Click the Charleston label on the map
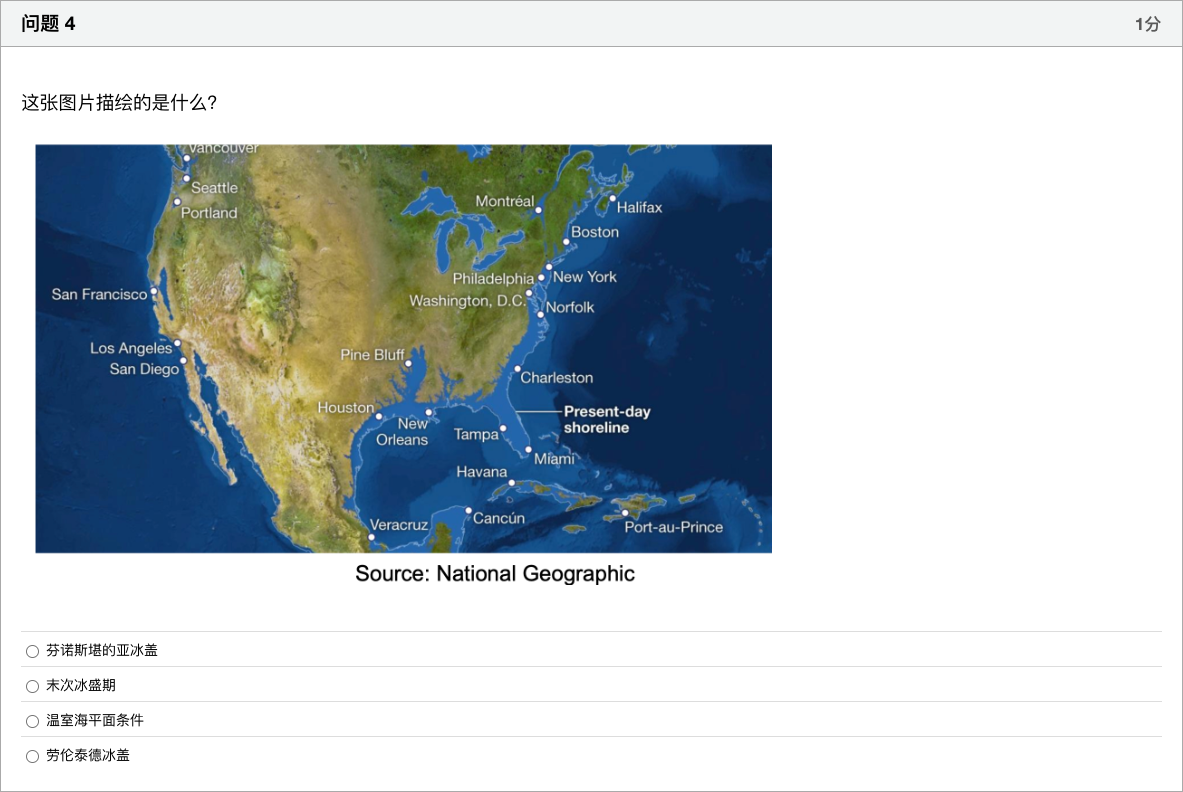 [557, 378]
